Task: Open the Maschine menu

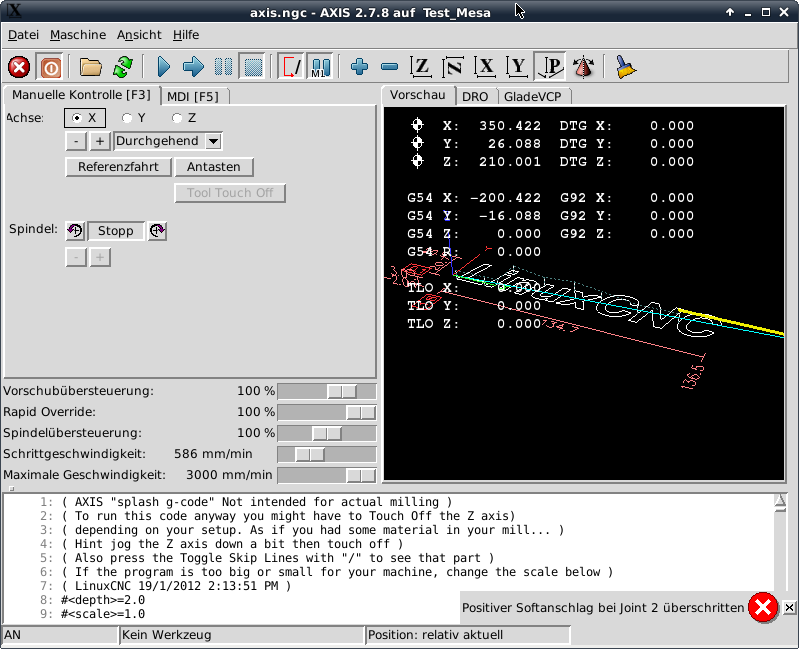Action: (x=78, y=35)
